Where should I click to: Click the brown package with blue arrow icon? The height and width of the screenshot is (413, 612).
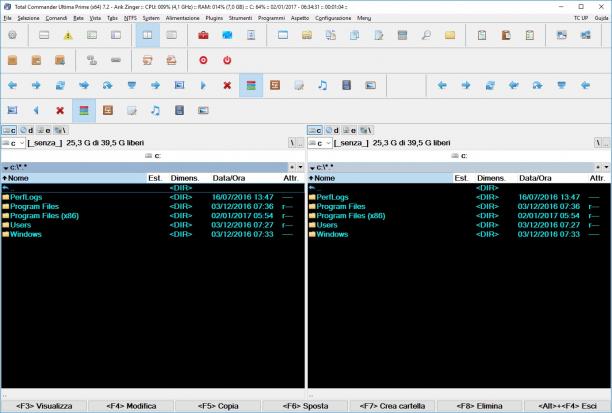[x=60, y=60]
